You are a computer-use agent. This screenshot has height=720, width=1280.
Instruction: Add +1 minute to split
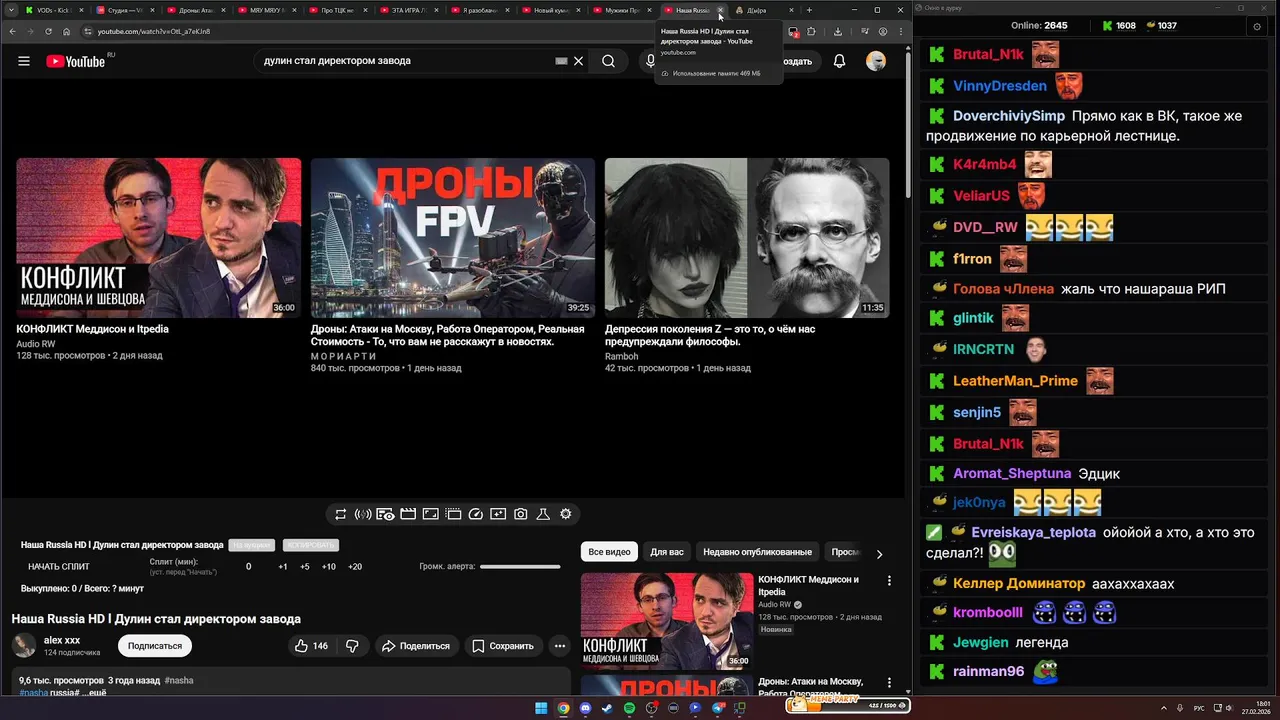(283, 567)
